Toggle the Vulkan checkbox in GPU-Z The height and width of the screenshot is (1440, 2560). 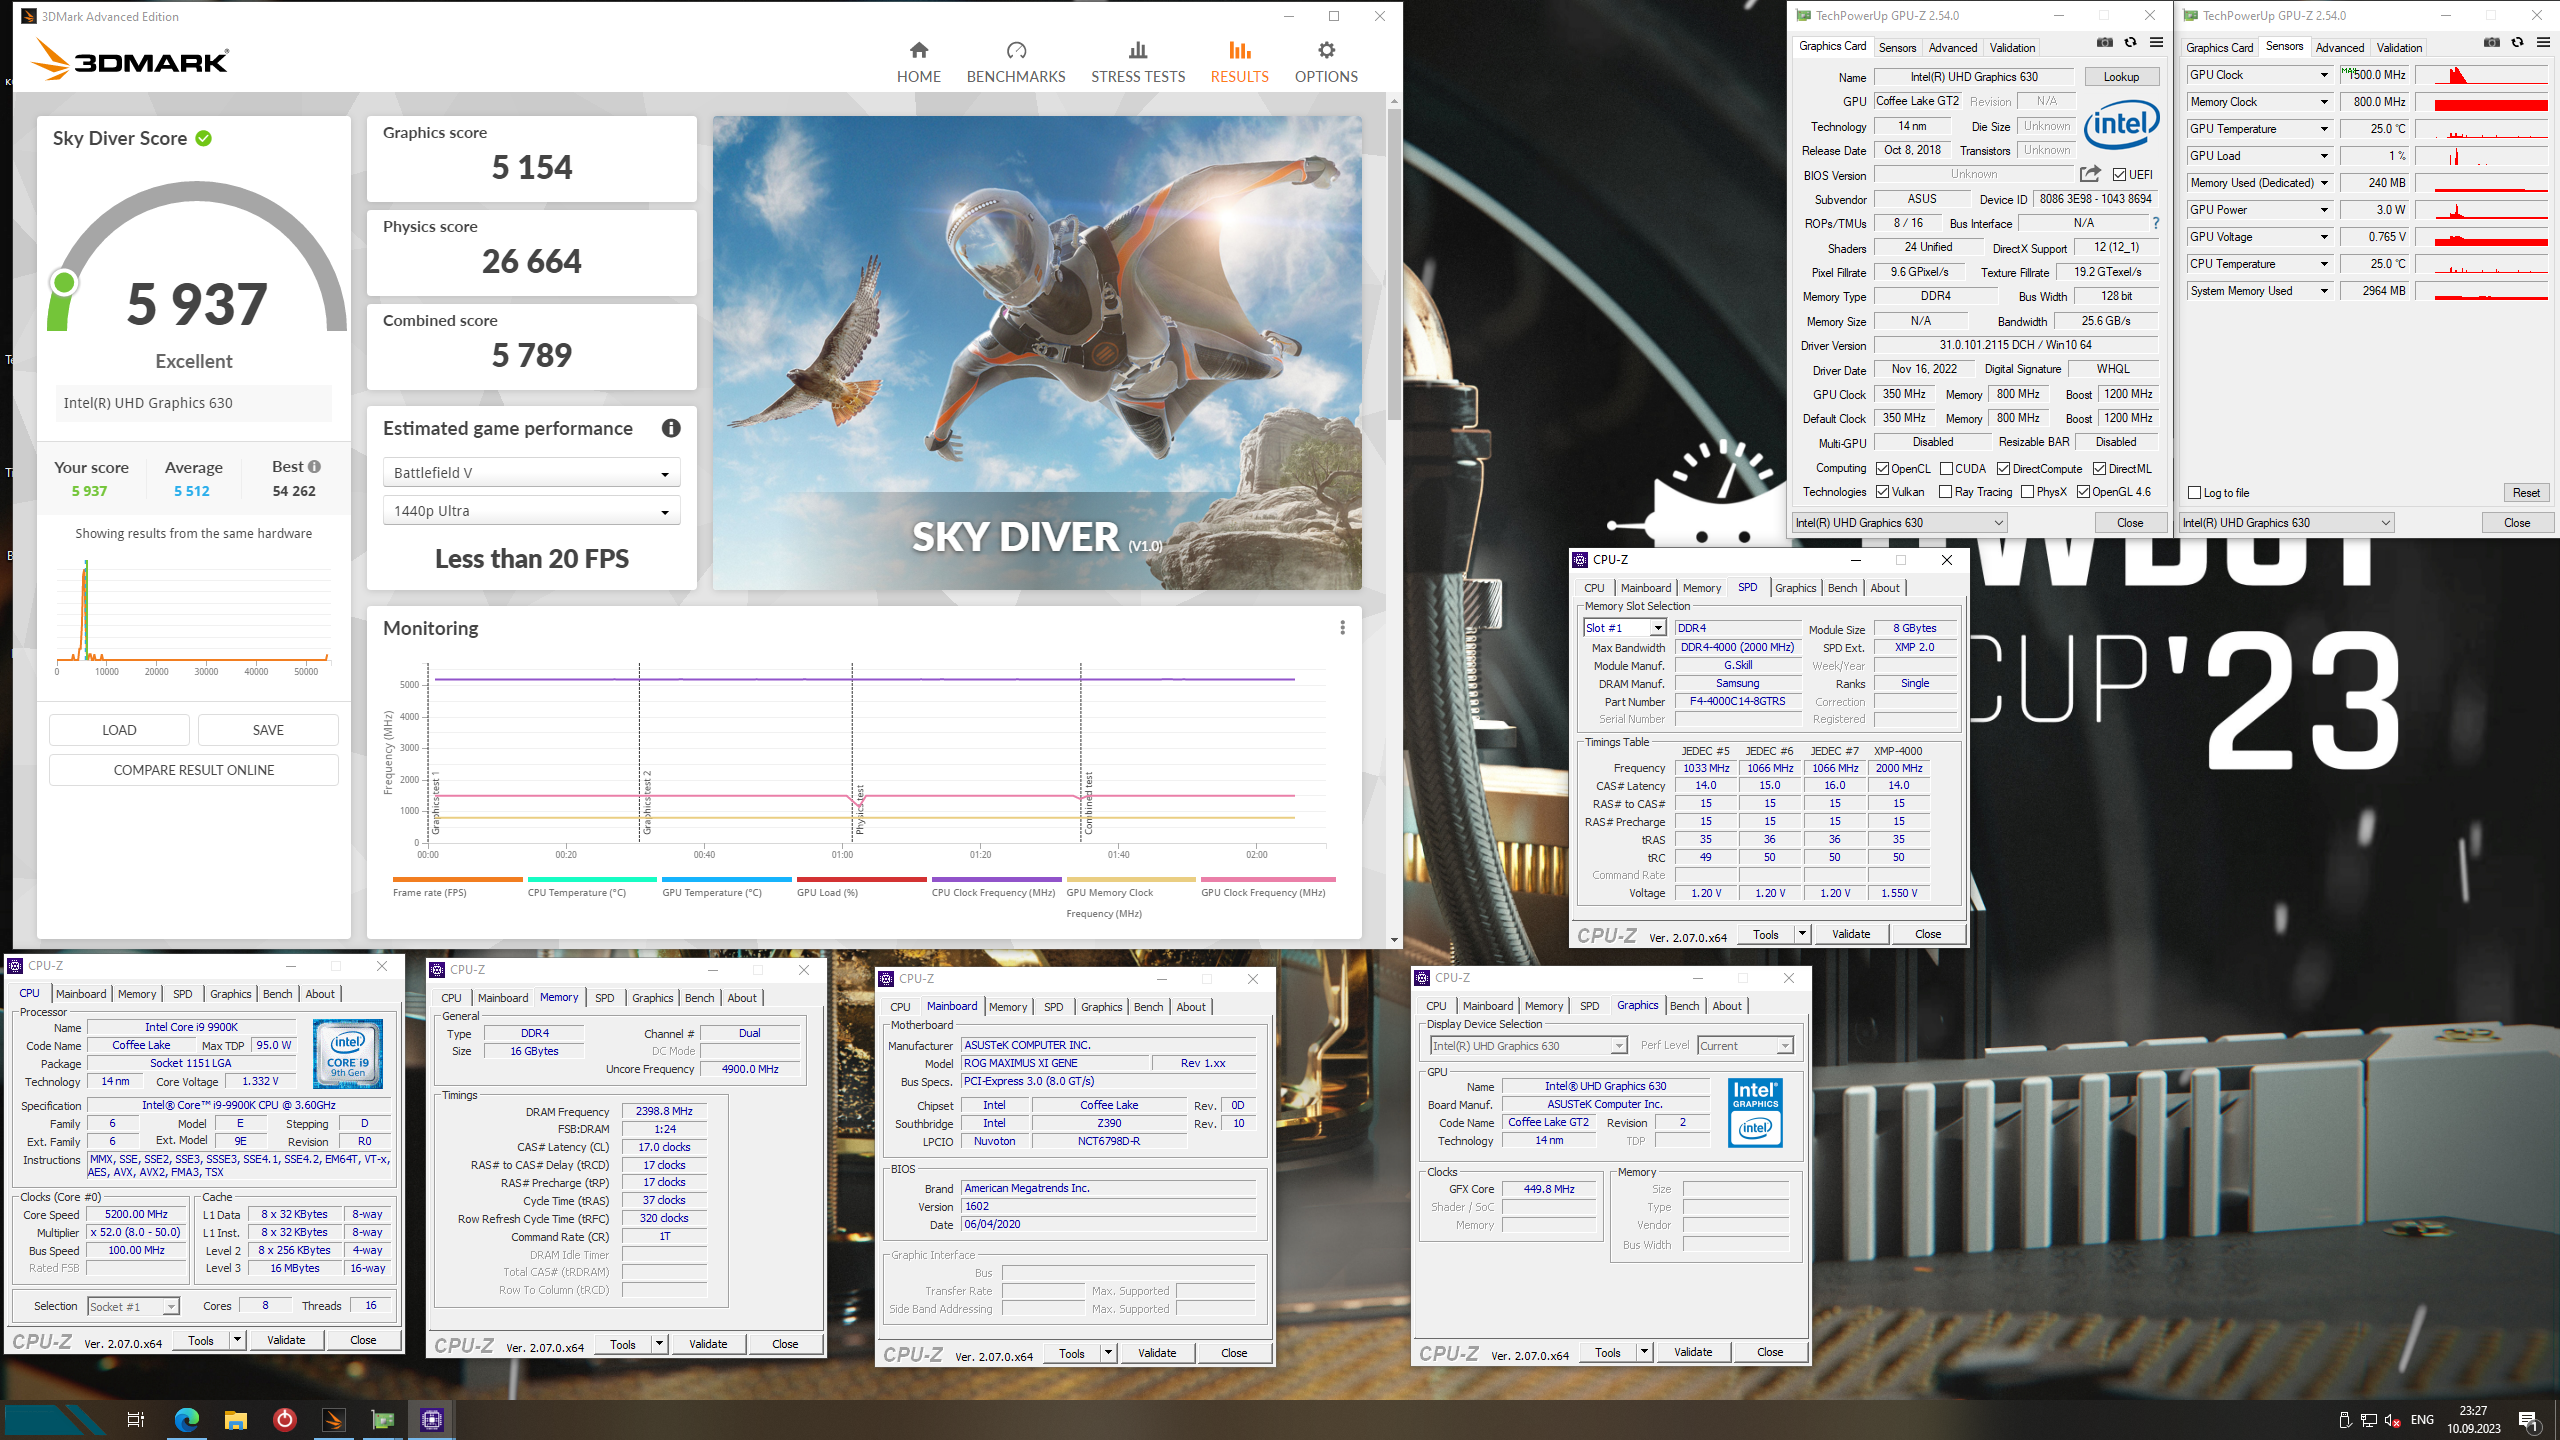[x=1882, y=492]
